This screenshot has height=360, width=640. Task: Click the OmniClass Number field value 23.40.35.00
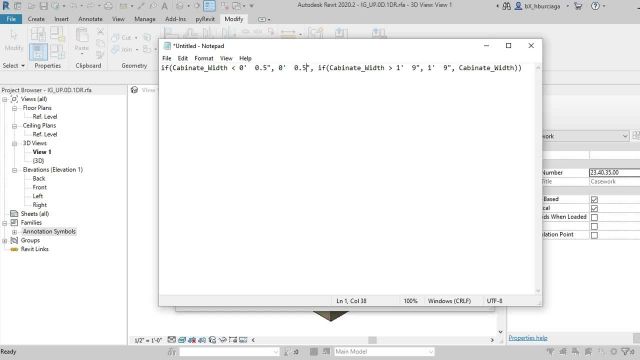pyautogui.click(x=614, y=173)
